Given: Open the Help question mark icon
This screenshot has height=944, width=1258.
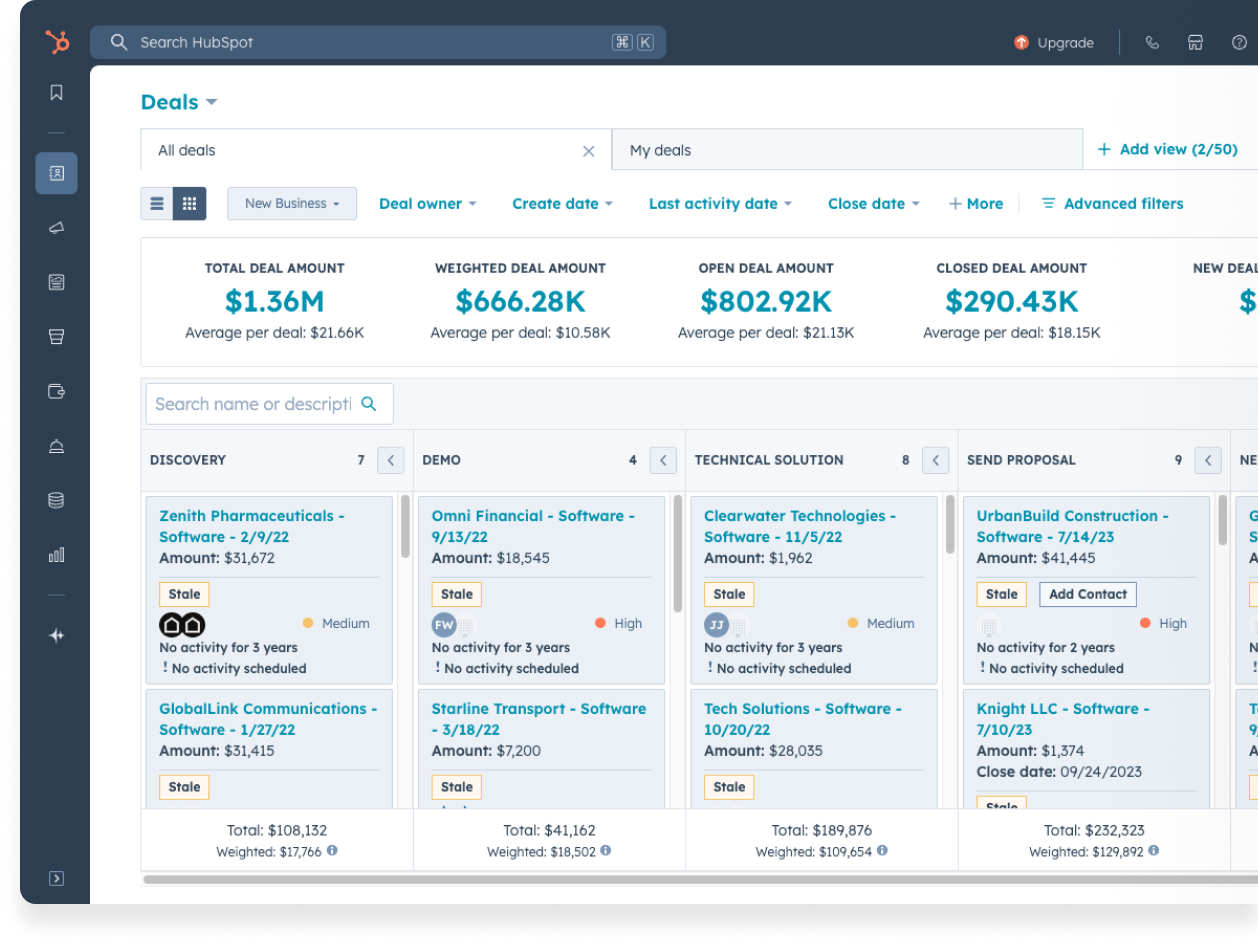Looking at the screenshot, I should pos(1239,43).
